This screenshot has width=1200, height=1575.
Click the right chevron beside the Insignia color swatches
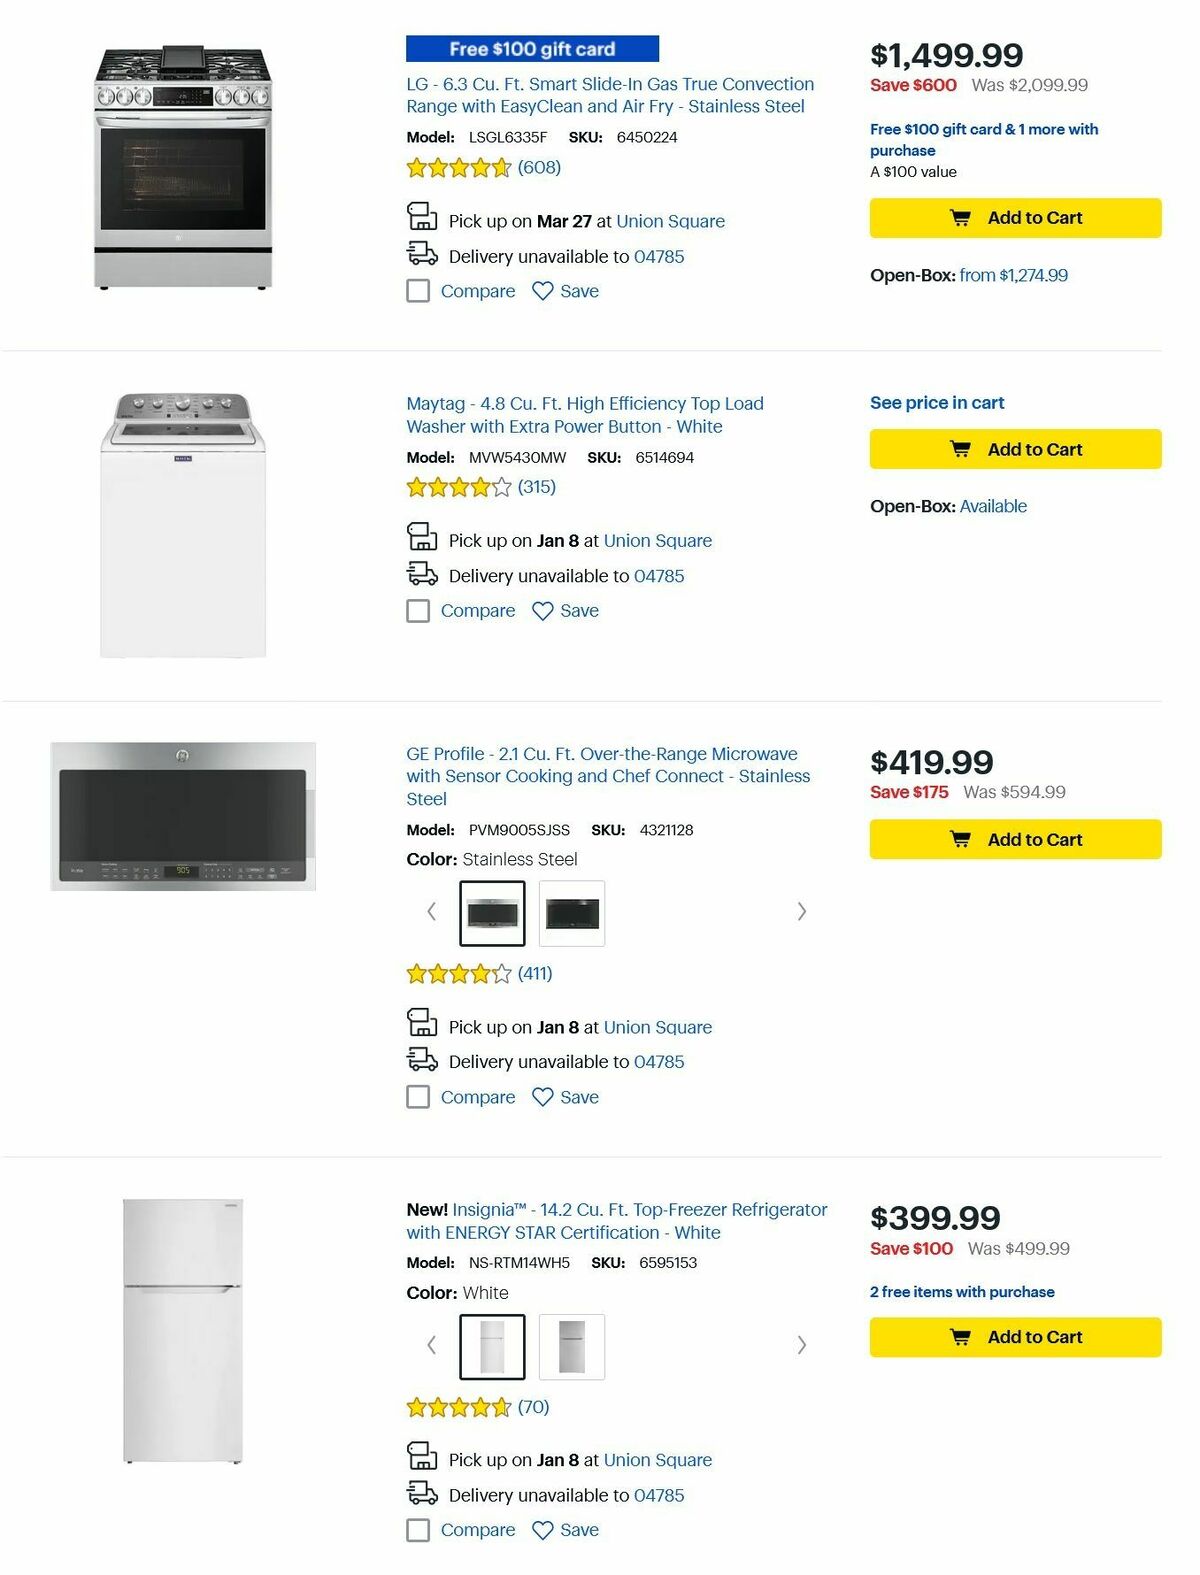coord(801,1345)
